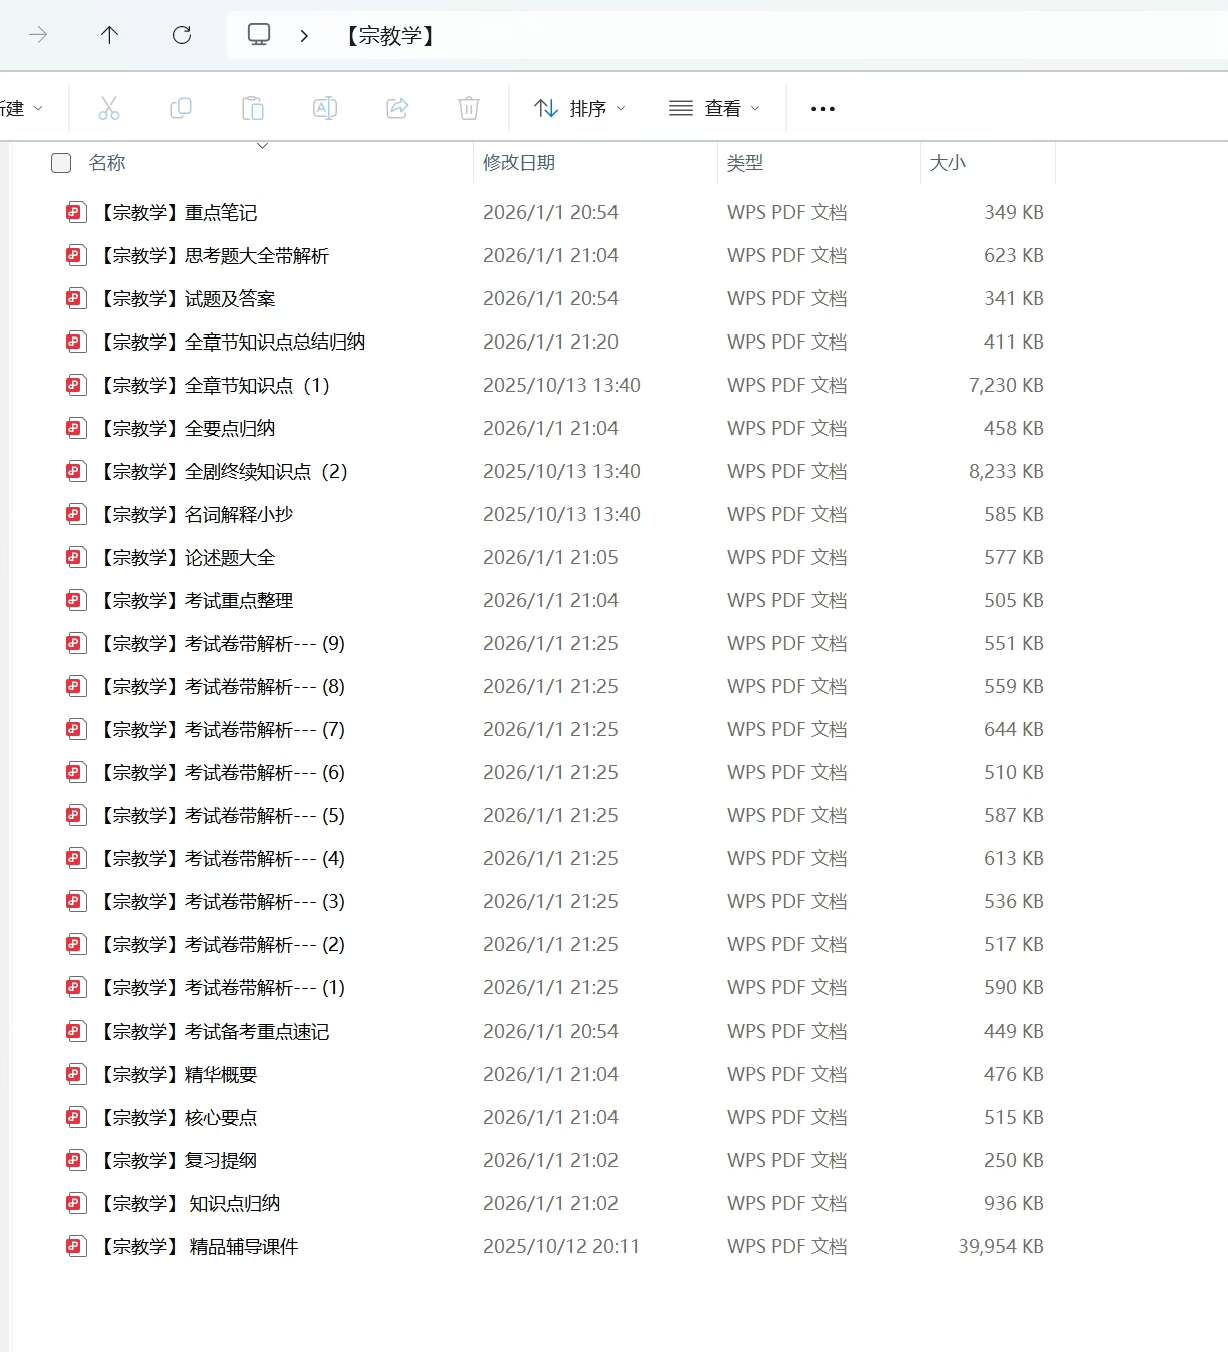
Task: Sort by the 大小 column header
Action: tap(948, 163)
